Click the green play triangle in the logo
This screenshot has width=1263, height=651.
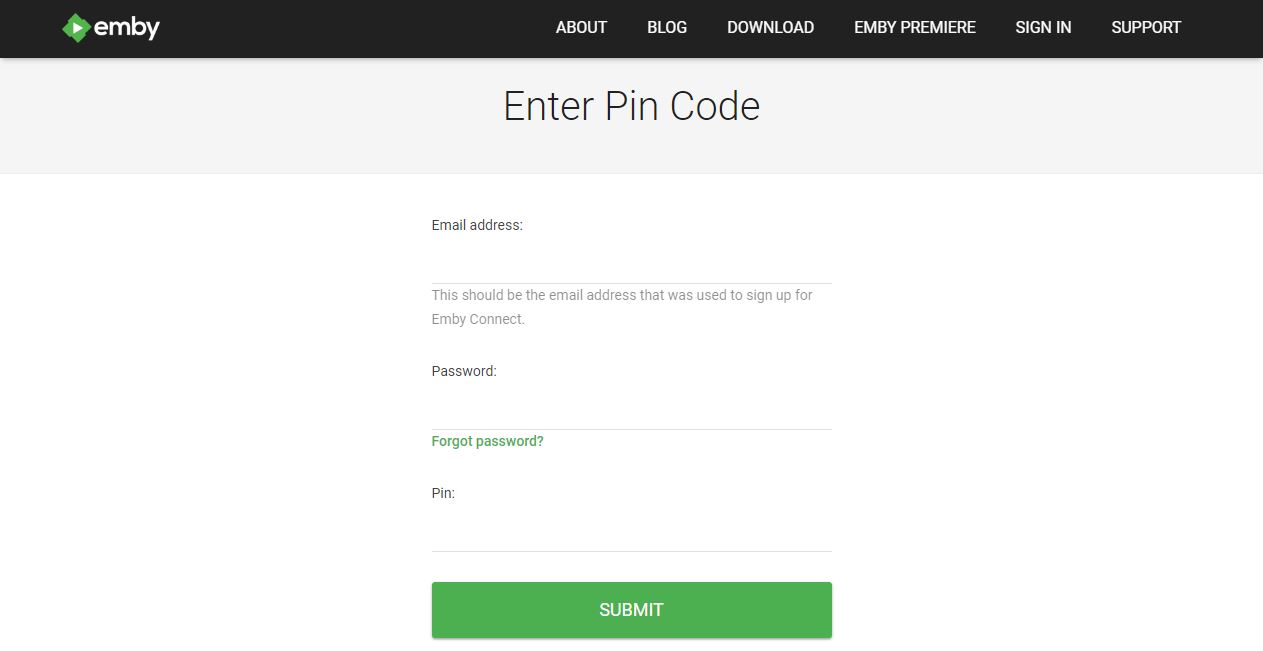[x=78, y=27]
